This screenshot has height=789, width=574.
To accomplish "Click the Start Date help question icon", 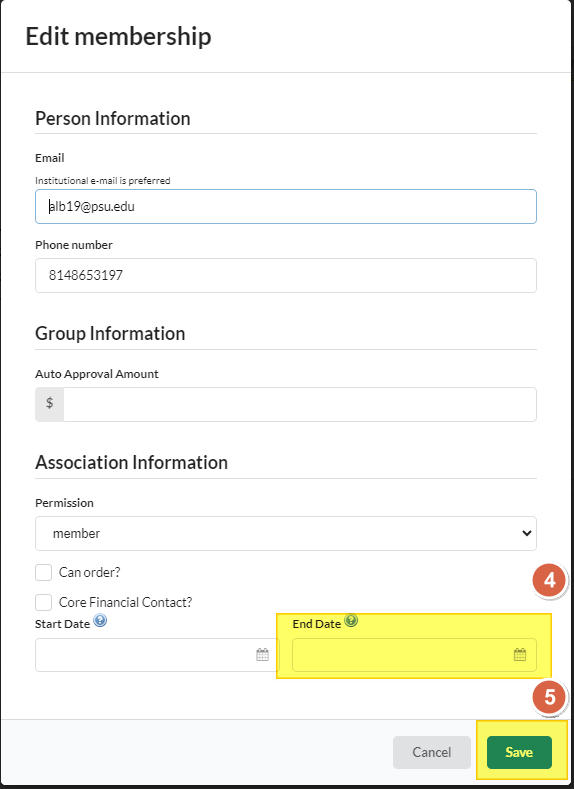I will (x=100, y=620).
